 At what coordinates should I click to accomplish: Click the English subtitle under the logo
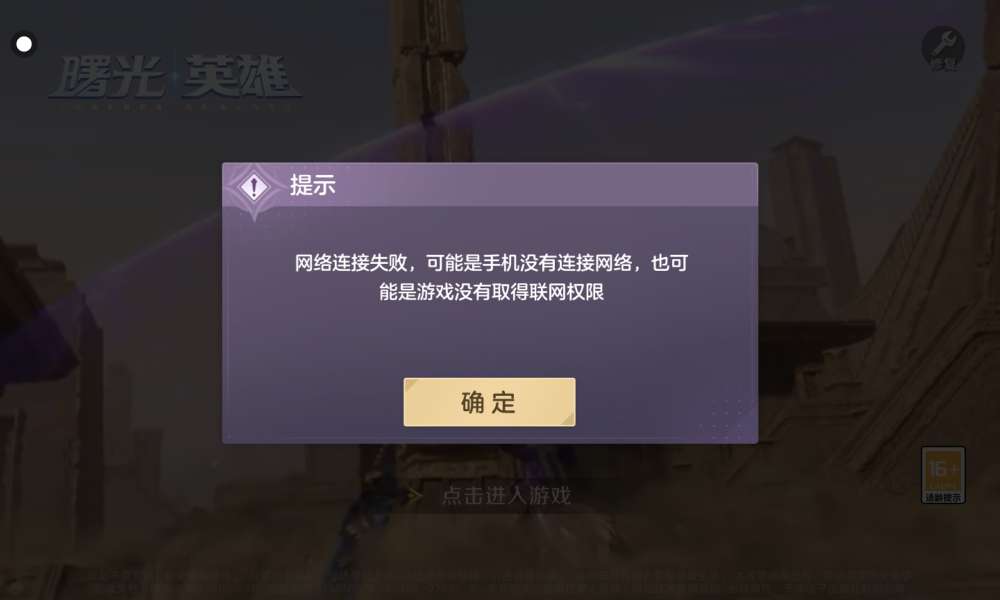173,107
